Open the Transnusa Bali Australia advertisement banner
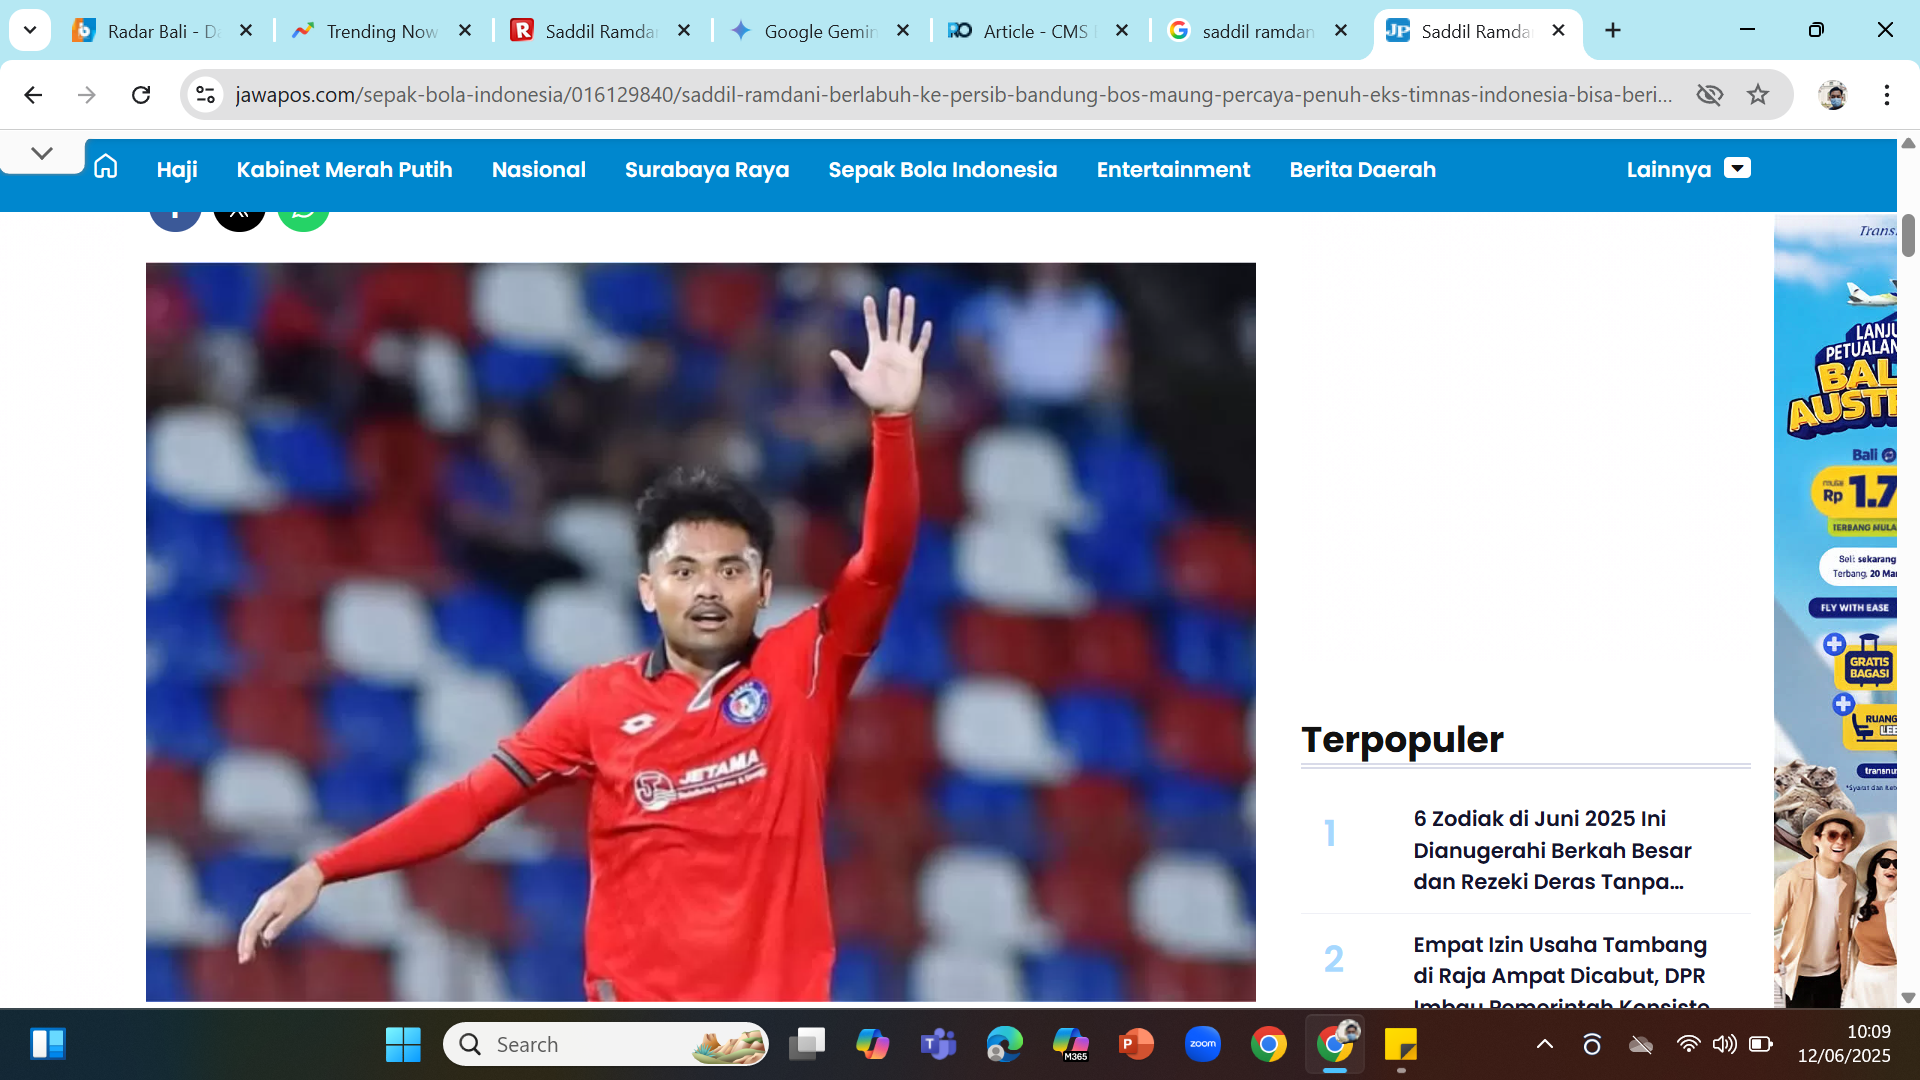The image size is (1920, 1080). click(1835, 610)
